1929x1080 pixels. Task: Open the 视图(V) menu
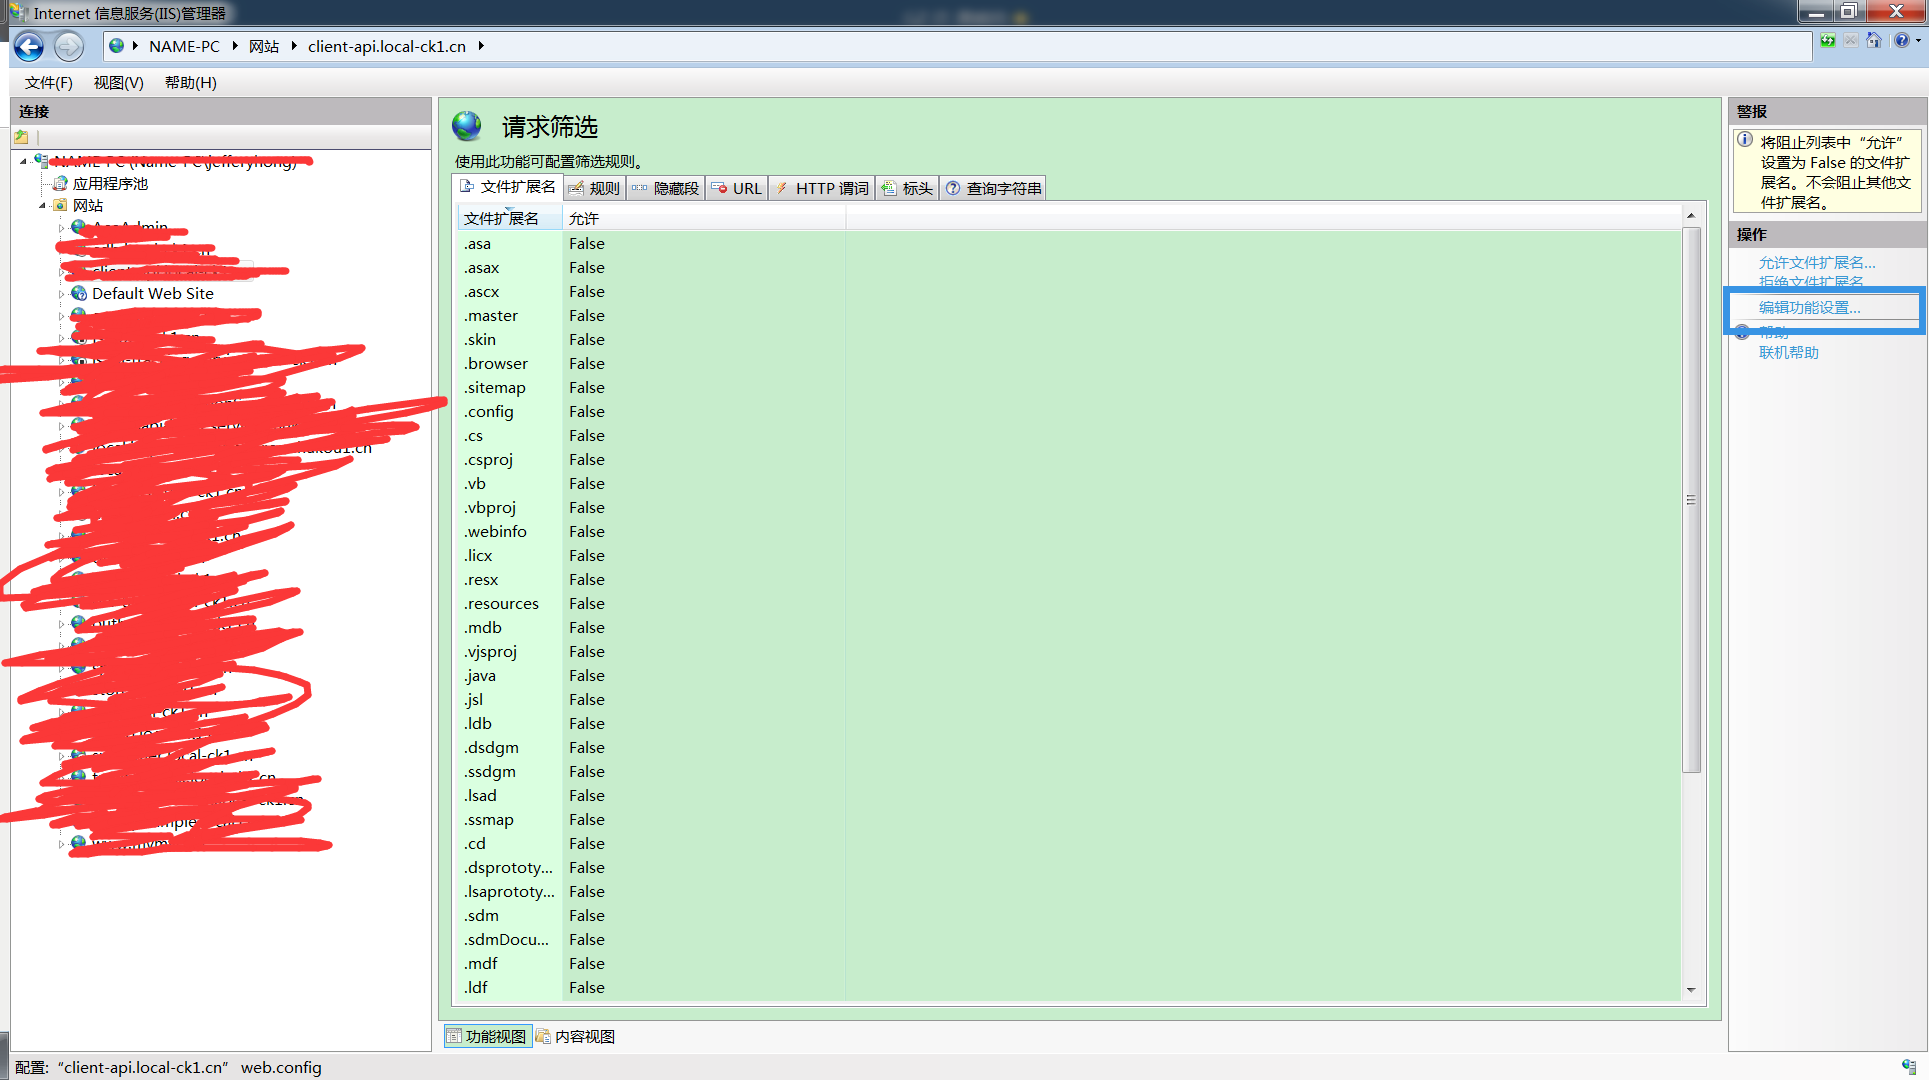[118, 82]
